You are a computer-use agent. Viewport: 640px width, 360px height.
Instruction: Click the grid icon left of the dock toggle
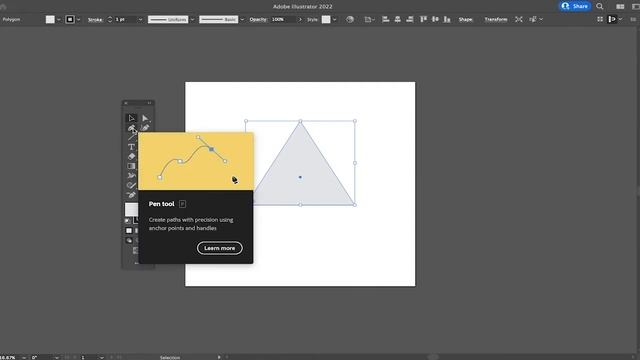(600, 19)
